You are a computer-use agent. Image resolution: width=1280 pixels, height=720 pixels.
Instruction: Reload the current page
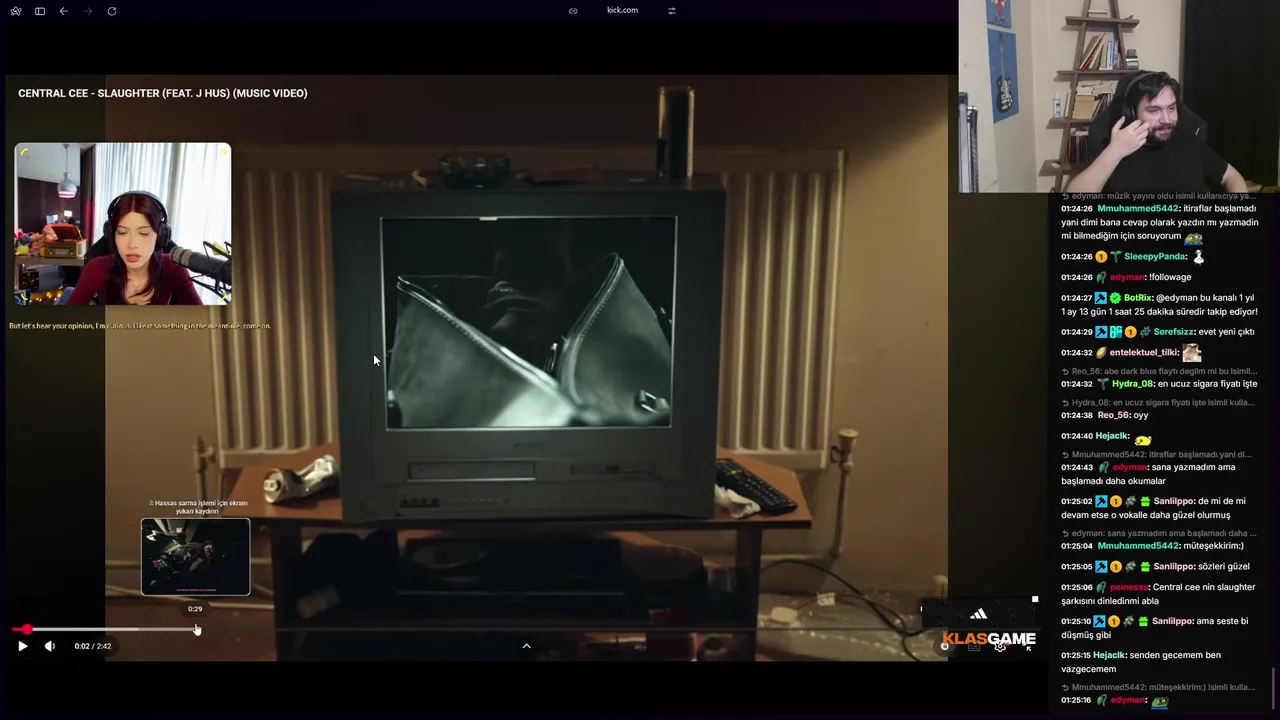point(112,11)
